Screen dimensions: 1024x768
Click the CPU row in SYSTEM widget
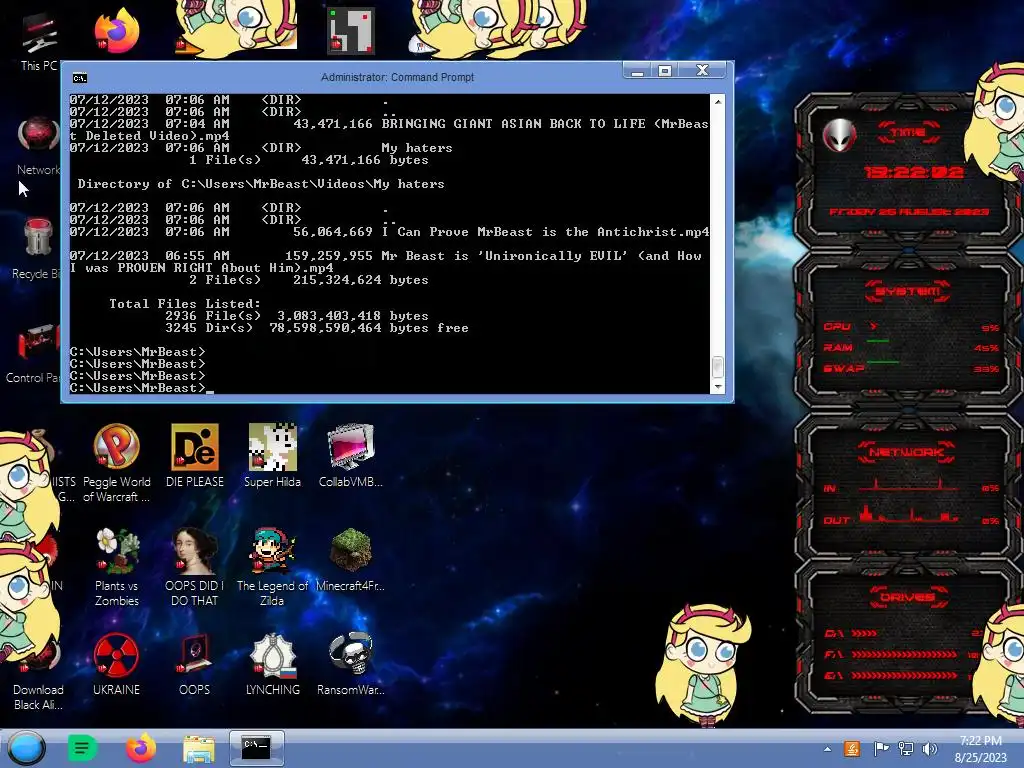pyautogui.click(x=910, y=327)
